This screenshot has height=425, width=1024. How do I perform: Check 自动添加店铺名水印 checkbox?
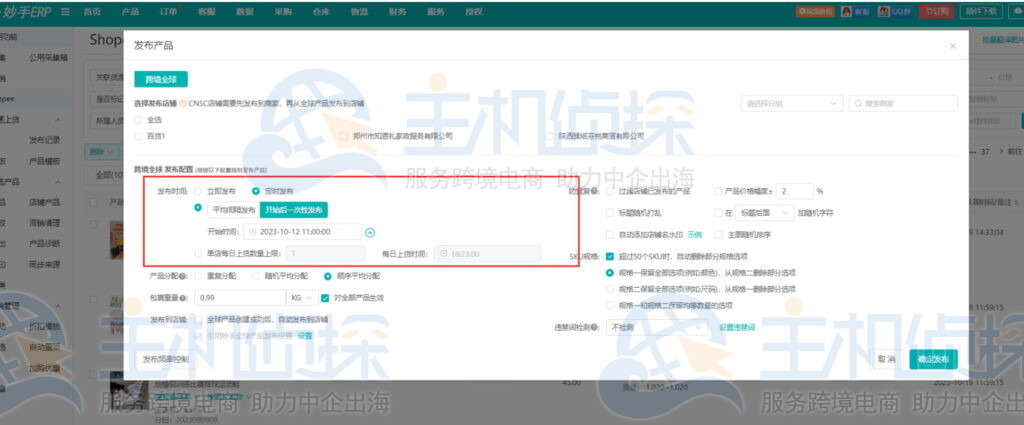point(610,234)
